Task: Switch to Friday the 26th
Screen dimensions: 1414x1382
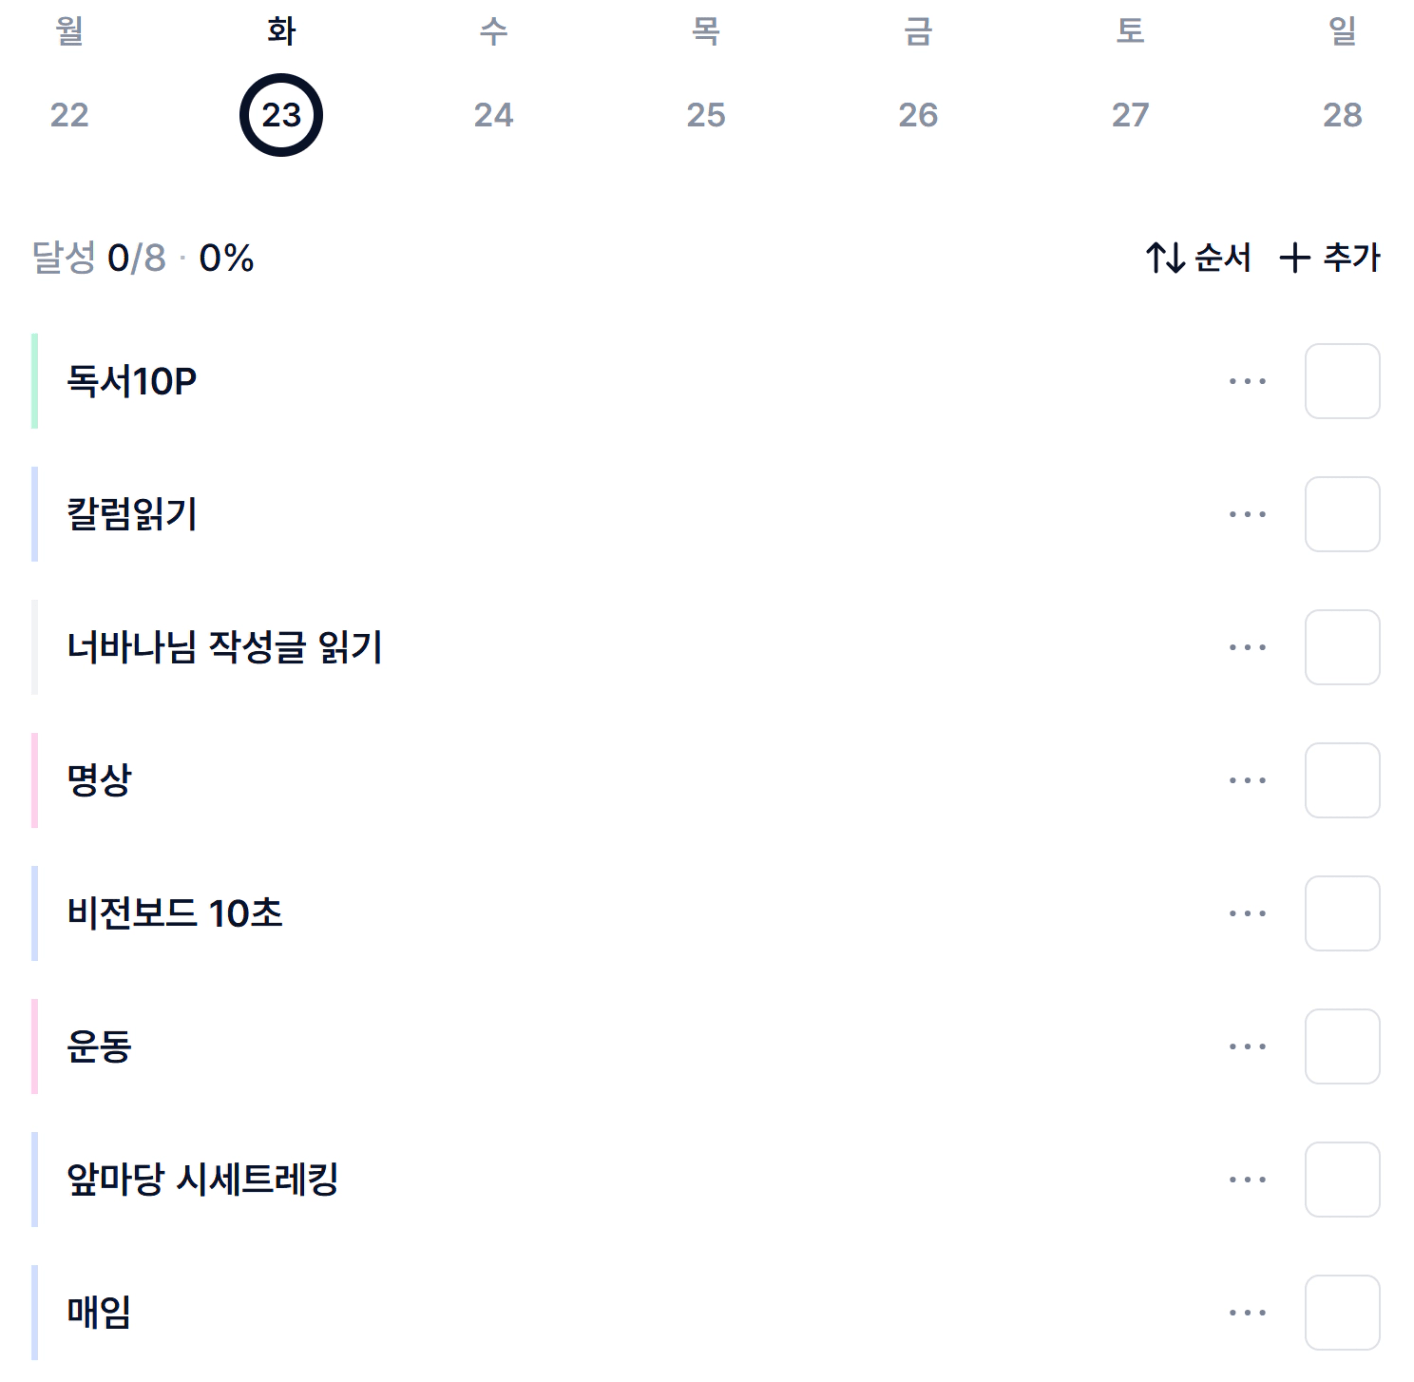Action: tap(918, 114)
